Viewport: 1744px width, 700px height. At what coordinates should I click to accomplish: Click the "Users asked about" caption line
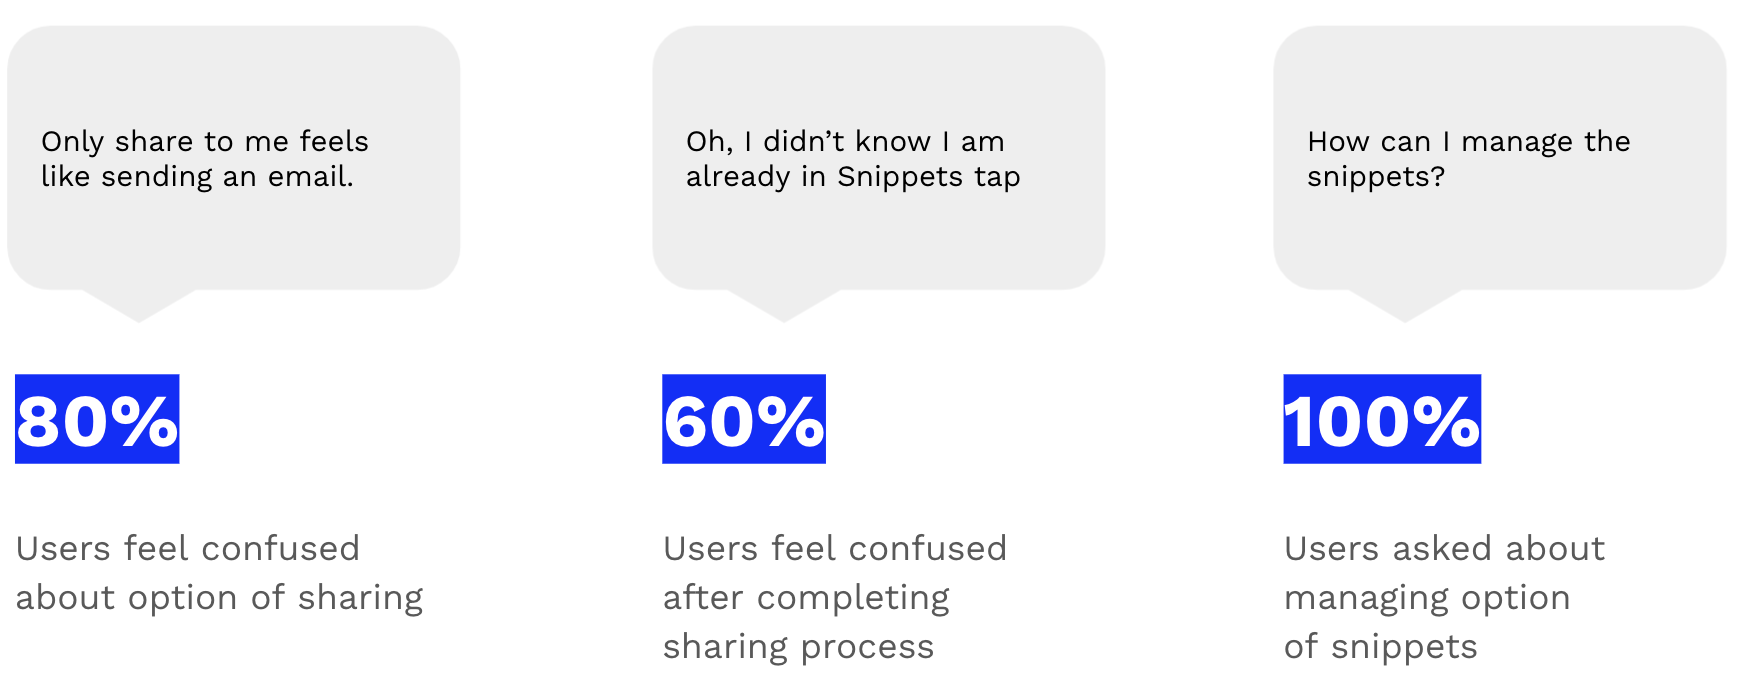coord(1444,549)
